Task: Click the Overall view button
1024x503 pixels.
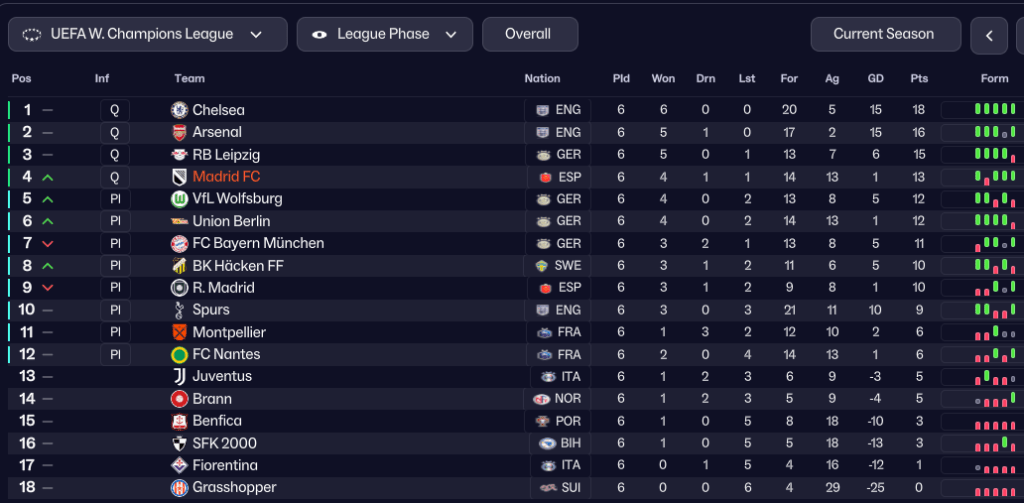Action: tap(529, 34)
